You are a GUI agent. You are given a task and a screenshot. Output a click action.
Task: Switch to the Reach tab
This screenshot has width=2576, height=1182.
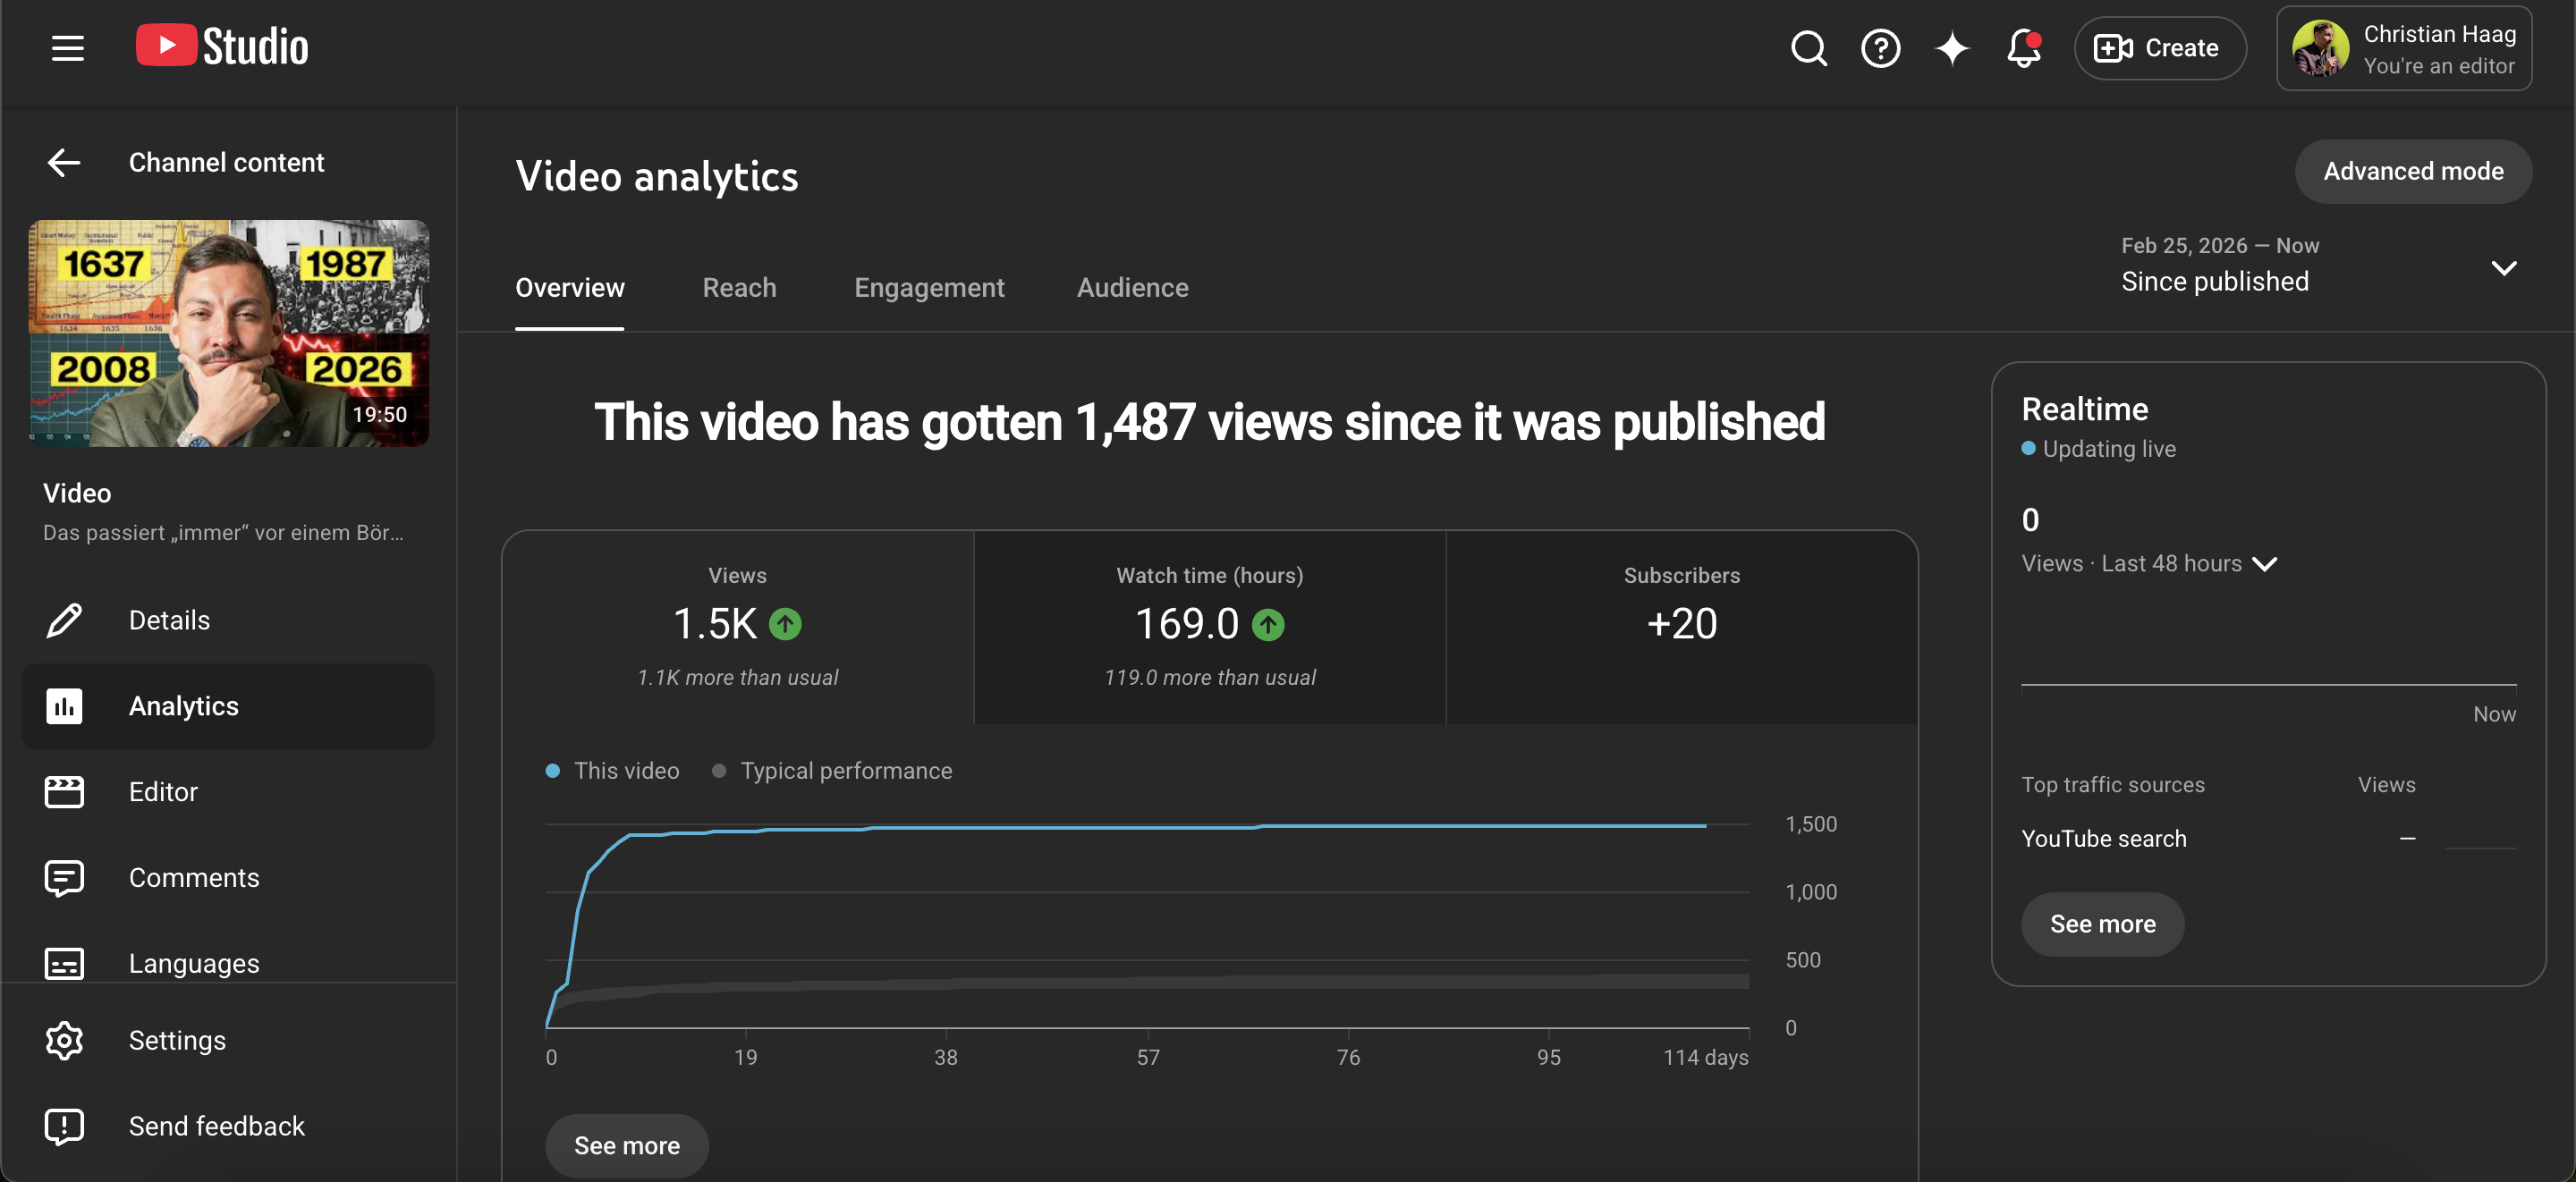pyautogui.click(x=739, y=288)
